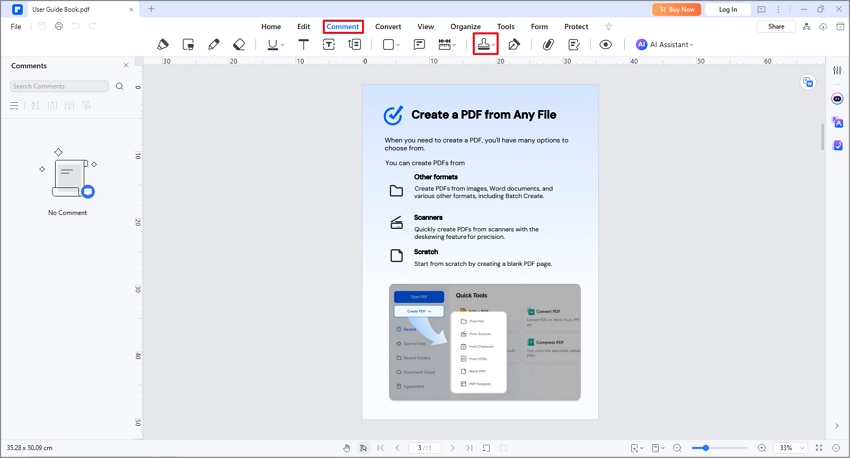Open the Stamp tool

(485, 44)
